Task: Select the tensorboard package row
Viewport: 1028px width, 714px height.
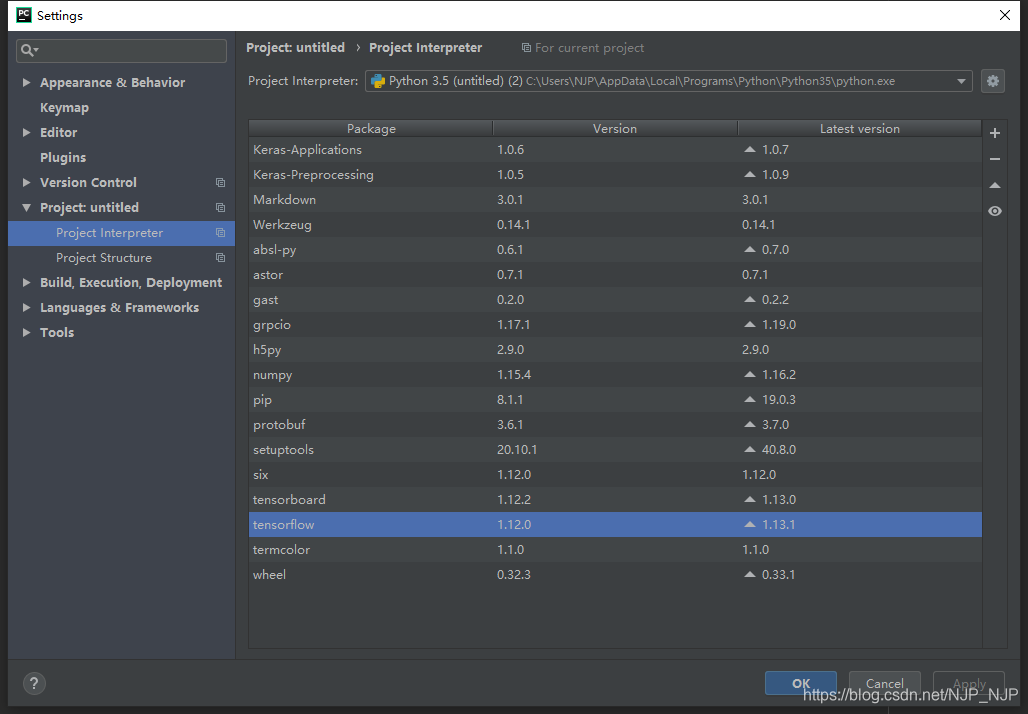Action: coord(615,500)
